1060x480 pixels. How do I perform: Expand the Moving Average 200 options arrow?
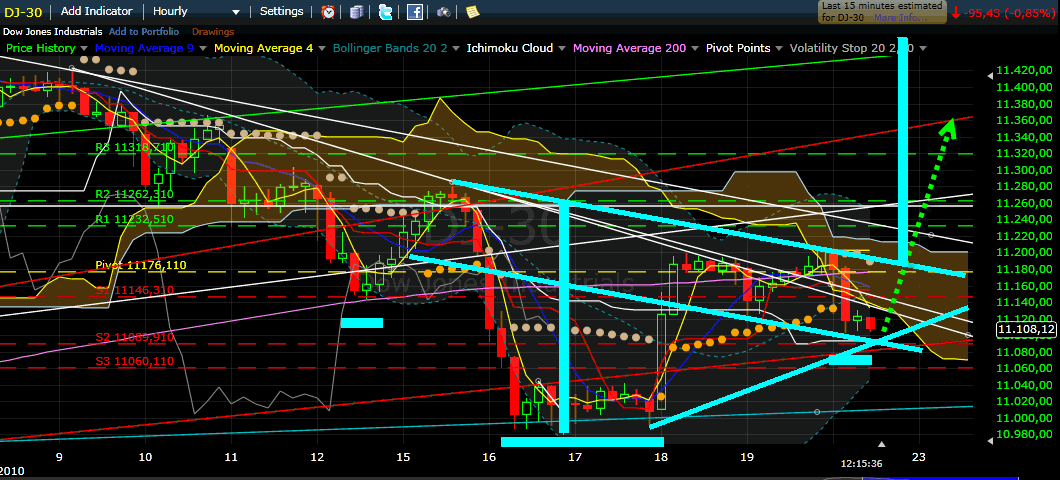[694, 49]
